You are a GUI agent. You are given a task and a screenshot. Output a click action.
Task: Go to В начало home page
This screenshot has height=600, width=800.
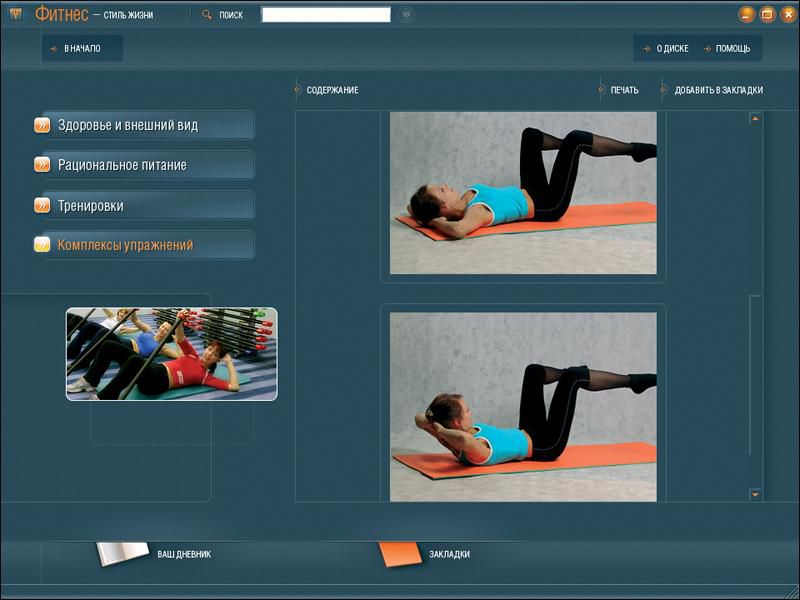(81, 48)
